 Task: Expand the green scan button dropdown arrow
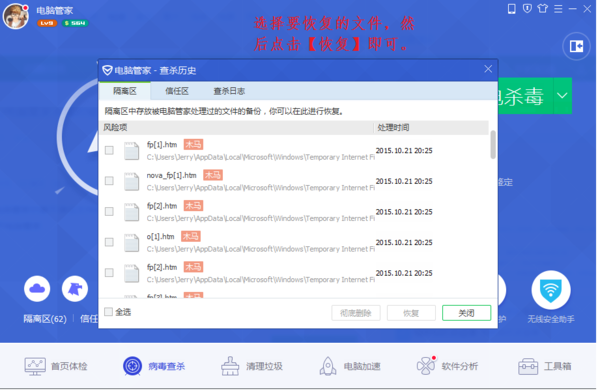pyautogui.click(x=562, y=96)
